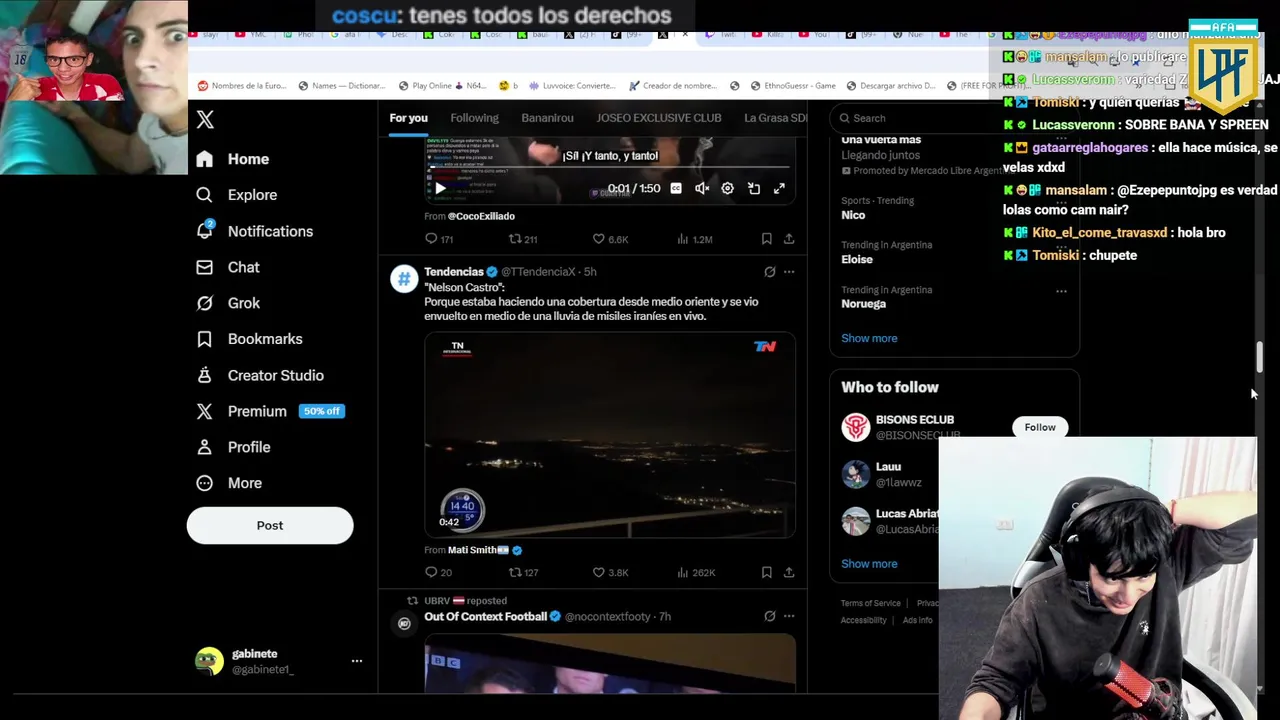
Task: Open the Tendencias account name
Action: coord(454,272)
